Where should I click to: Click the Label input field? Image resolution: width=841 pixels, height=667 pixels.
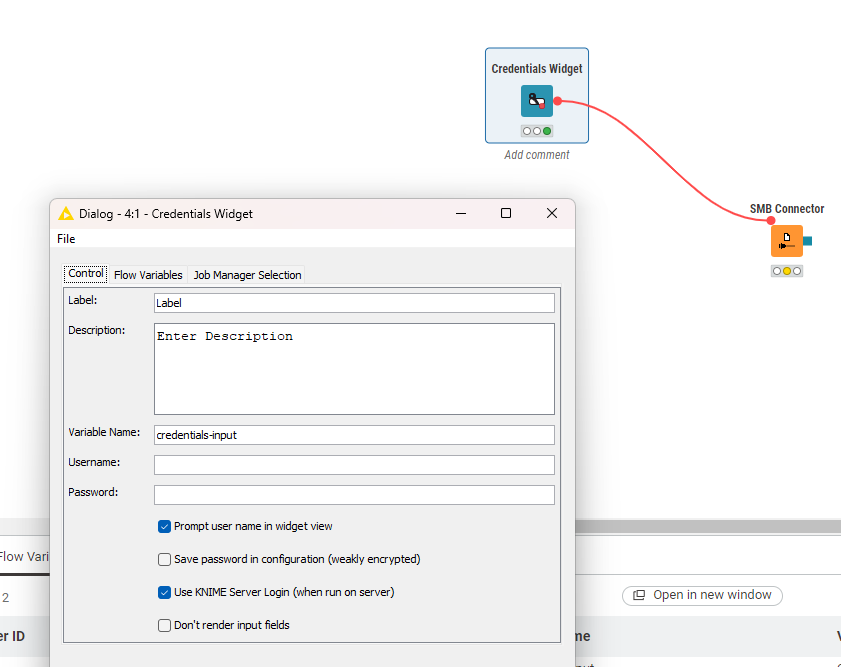pyautogui.click(x=354, y=303)
